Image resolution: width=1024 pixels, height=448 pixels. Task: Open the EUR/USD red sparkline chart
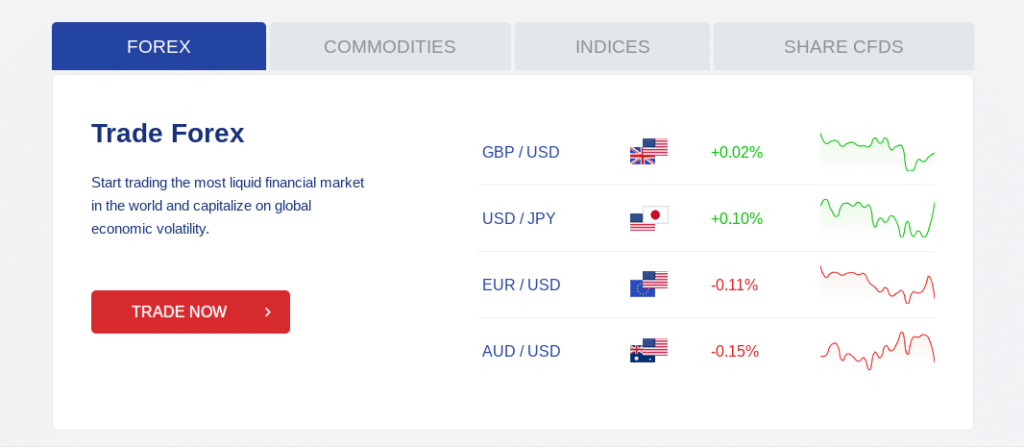877,284
